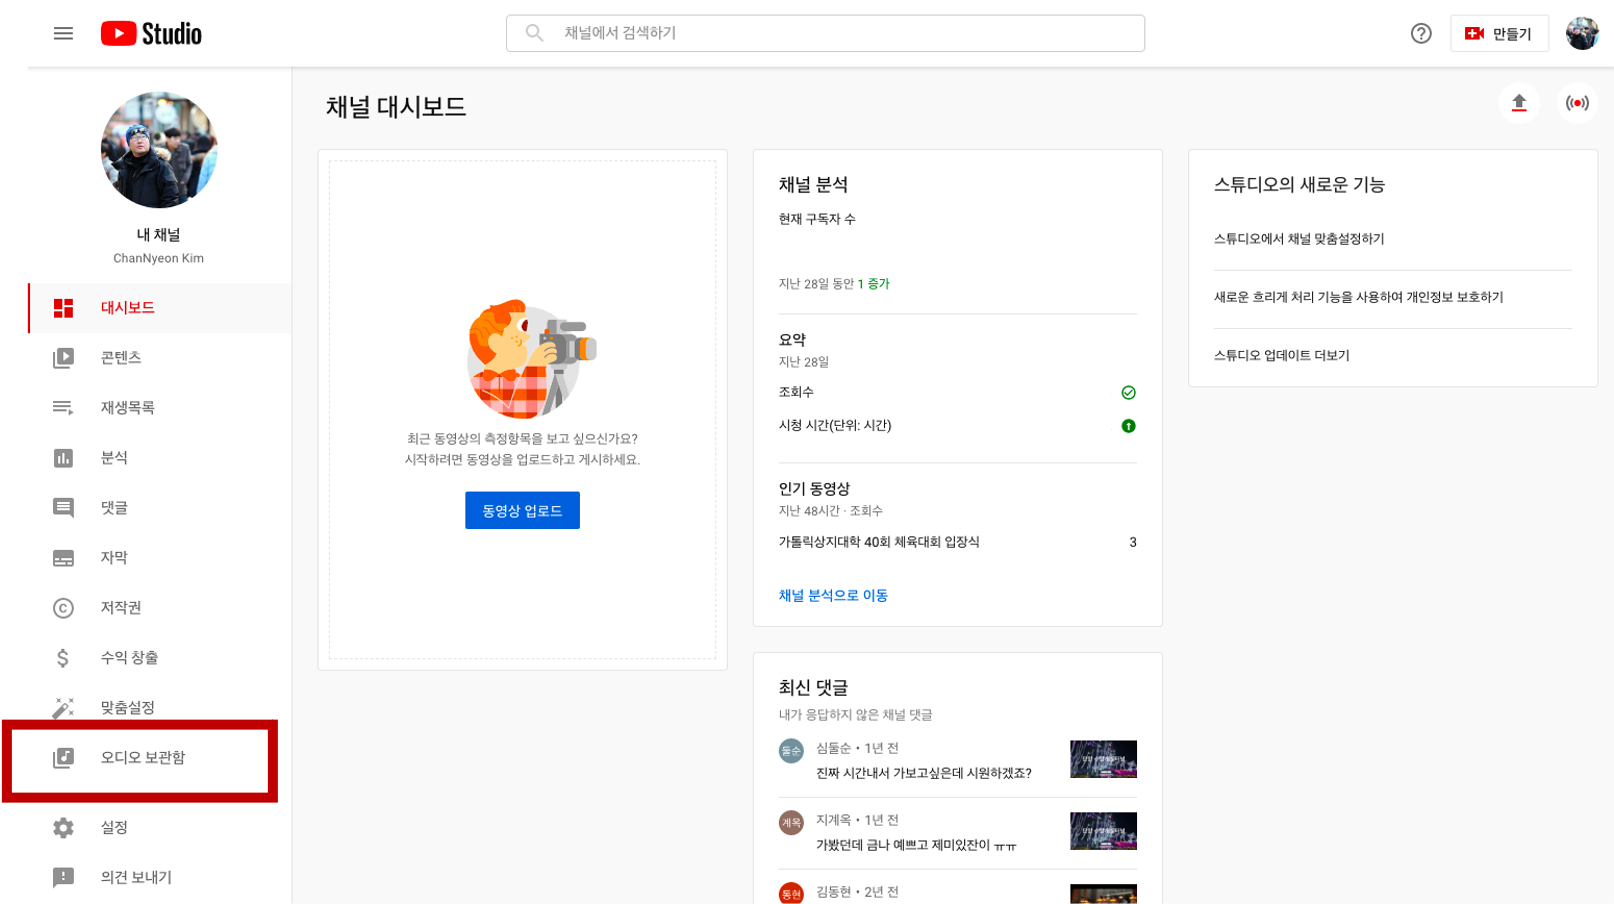Viewport: 1614px width, 904px height.
Task: Click the comment text 가봤던데 금나 예쁘고 제미있잔이 ㅠㅠ
Action: (x=917, y=845)
